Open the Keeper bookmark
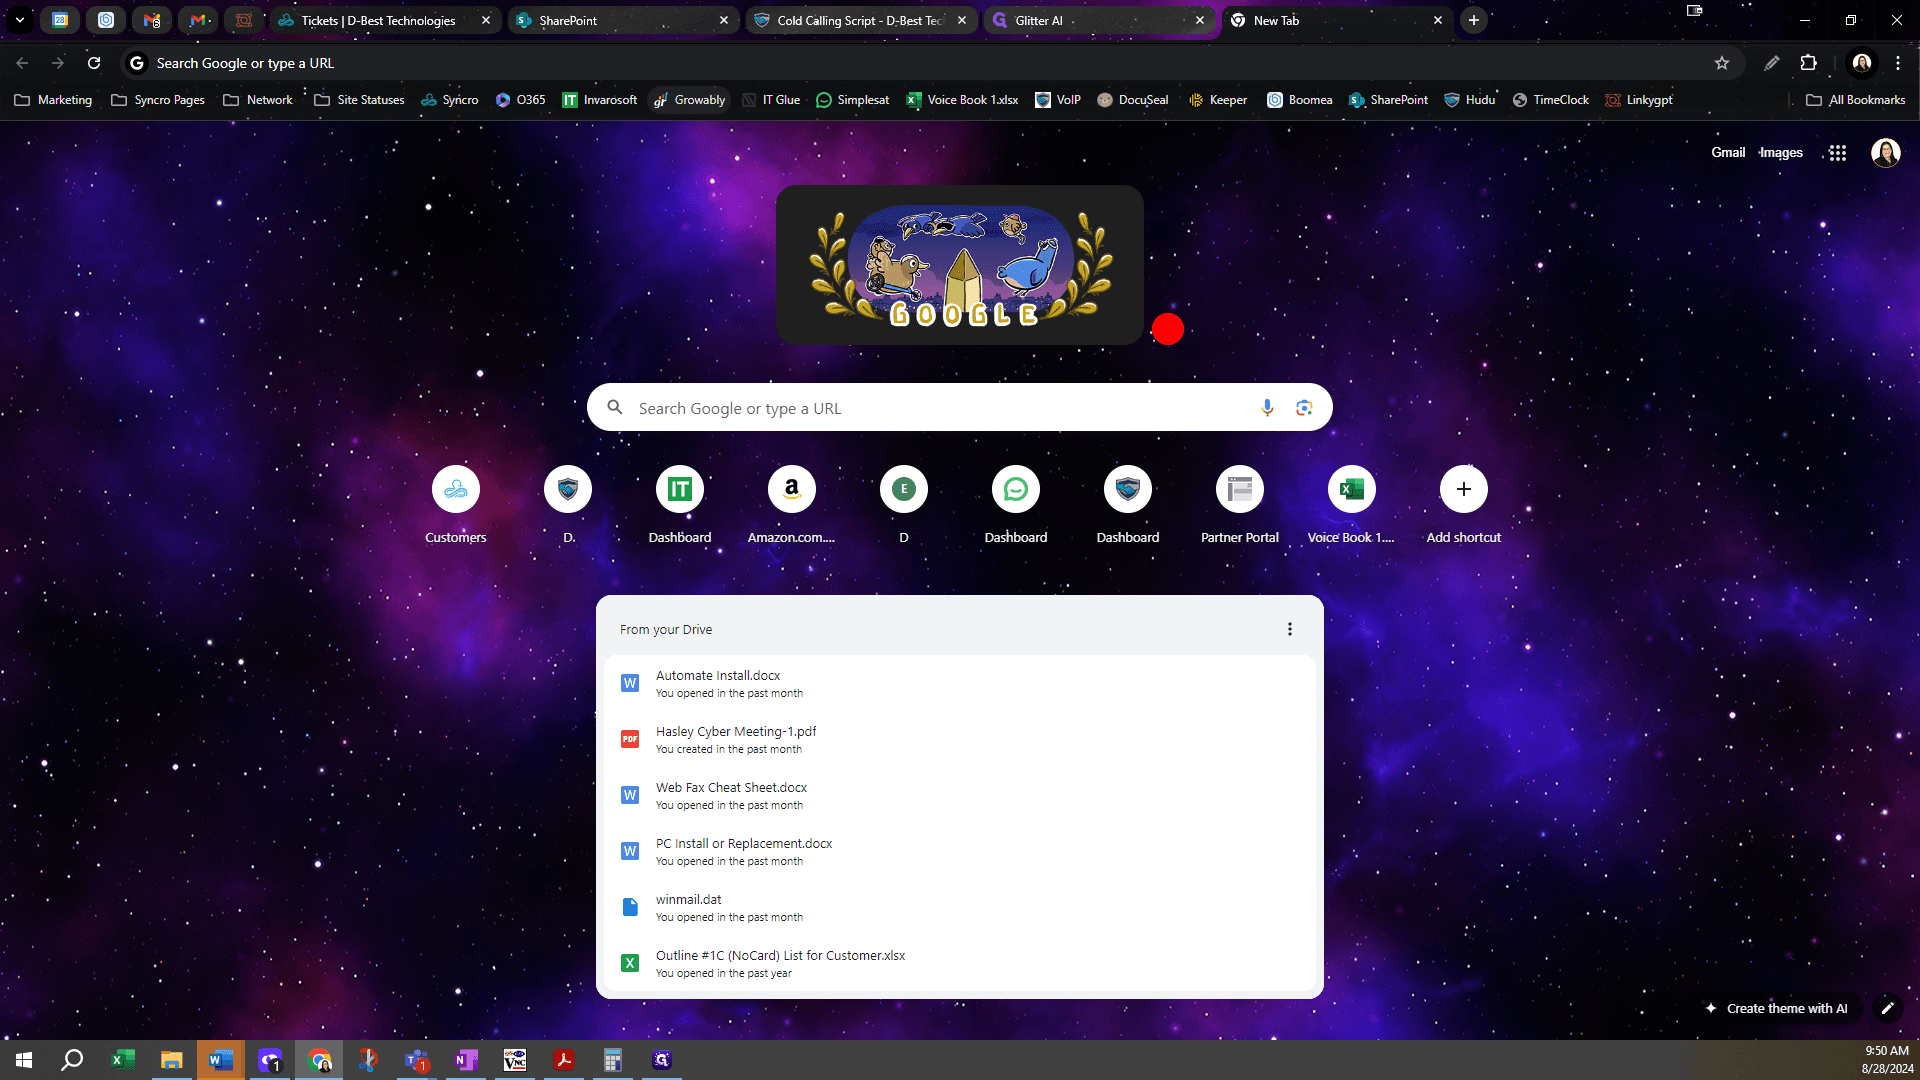The width and height of the screenshot is (1920, 1080). coord(1217,100)
